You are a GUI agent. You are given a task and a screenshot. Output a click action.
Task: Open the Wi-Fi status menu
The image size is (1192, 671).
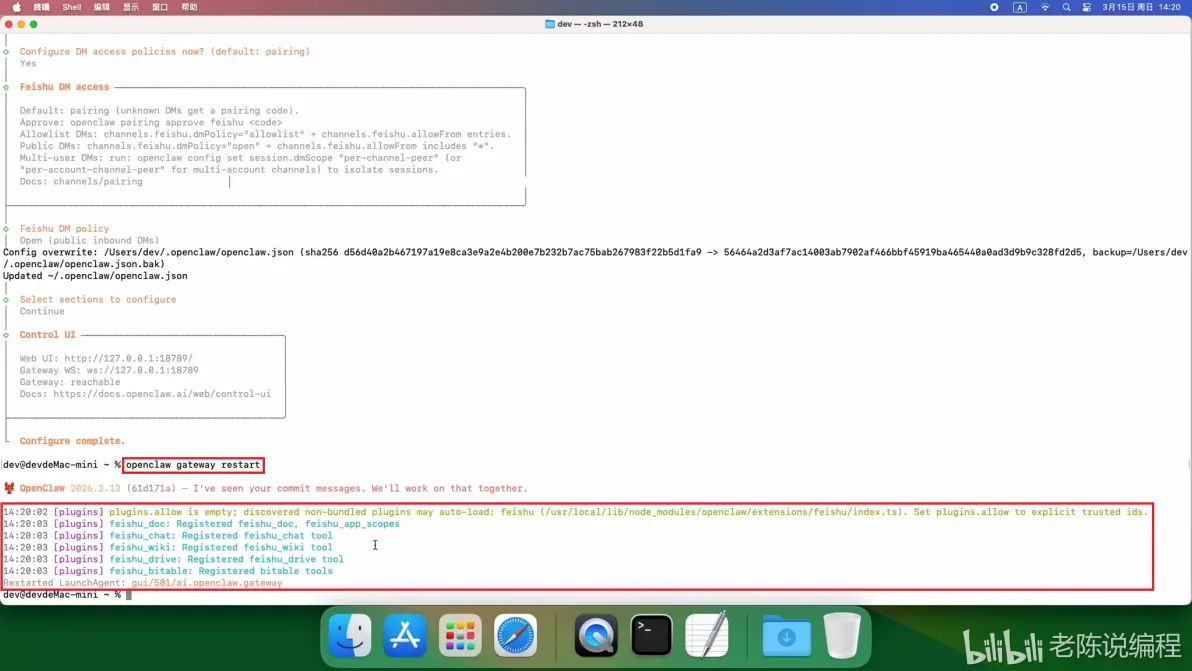1045,7
